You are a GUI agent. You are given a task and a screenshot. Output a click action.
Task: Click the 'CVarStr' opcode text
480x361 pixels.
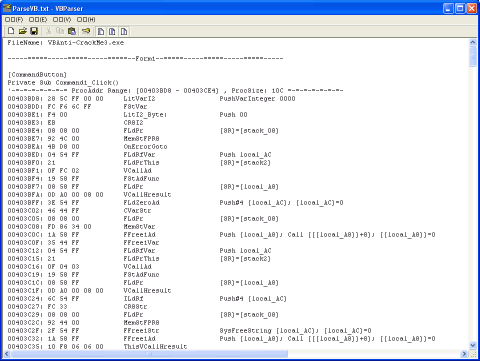coord(137,211)
